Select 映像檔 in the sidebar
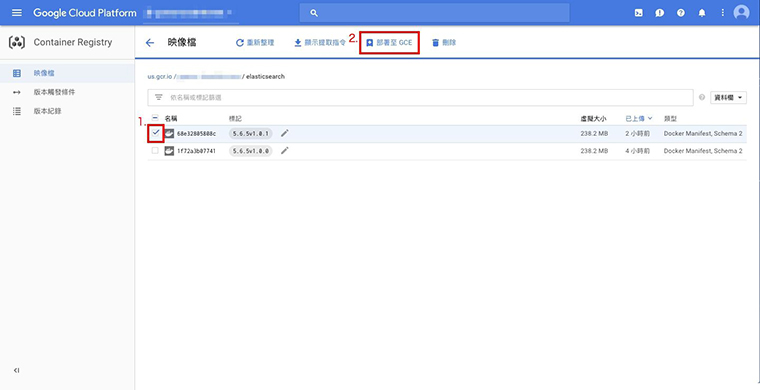This screenshot has width=760, height=390. pyautogui.click(x=67, y=73)
